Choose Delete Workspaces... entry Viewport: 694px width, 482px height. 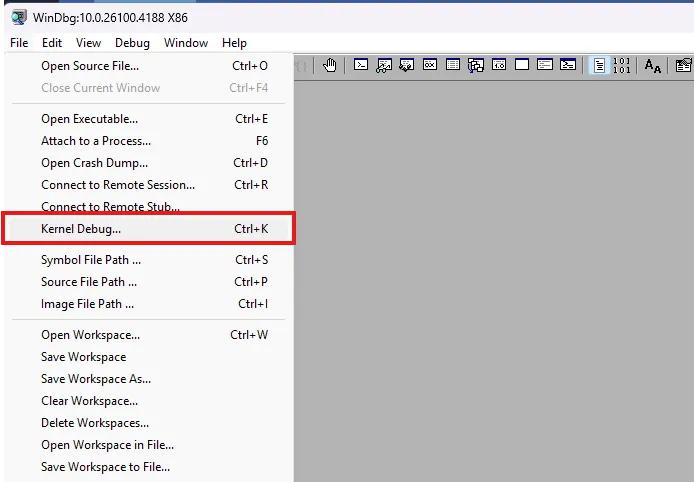point(149,423)
